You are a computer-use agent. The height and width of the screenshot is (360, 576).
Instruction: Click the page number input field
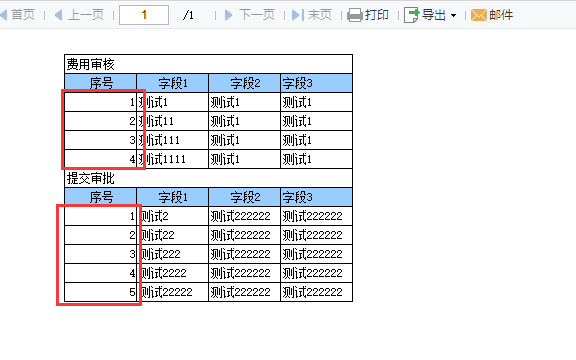pos(144,15)
